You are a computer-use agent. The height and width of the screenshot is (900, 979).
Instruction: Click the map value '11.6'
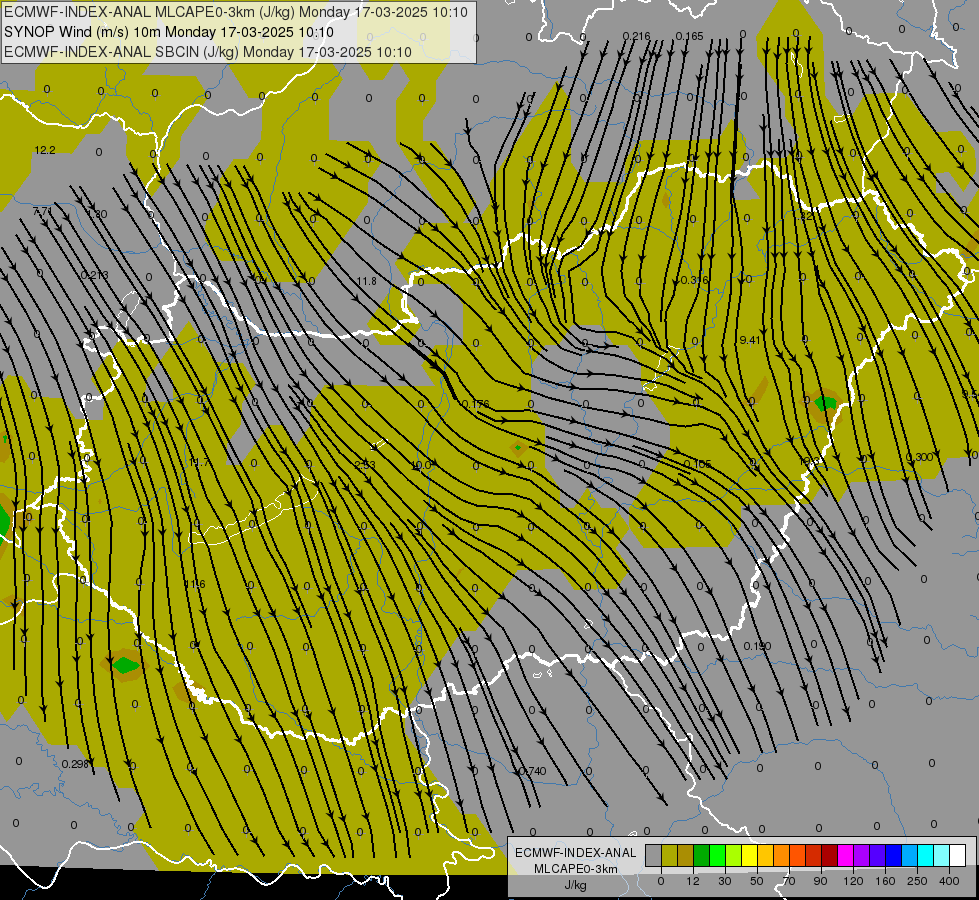coord(195,585)
